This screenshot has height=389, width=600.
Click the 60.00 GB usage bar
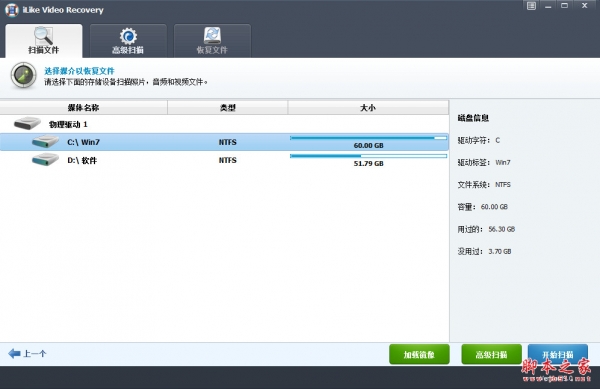(368, 138)
